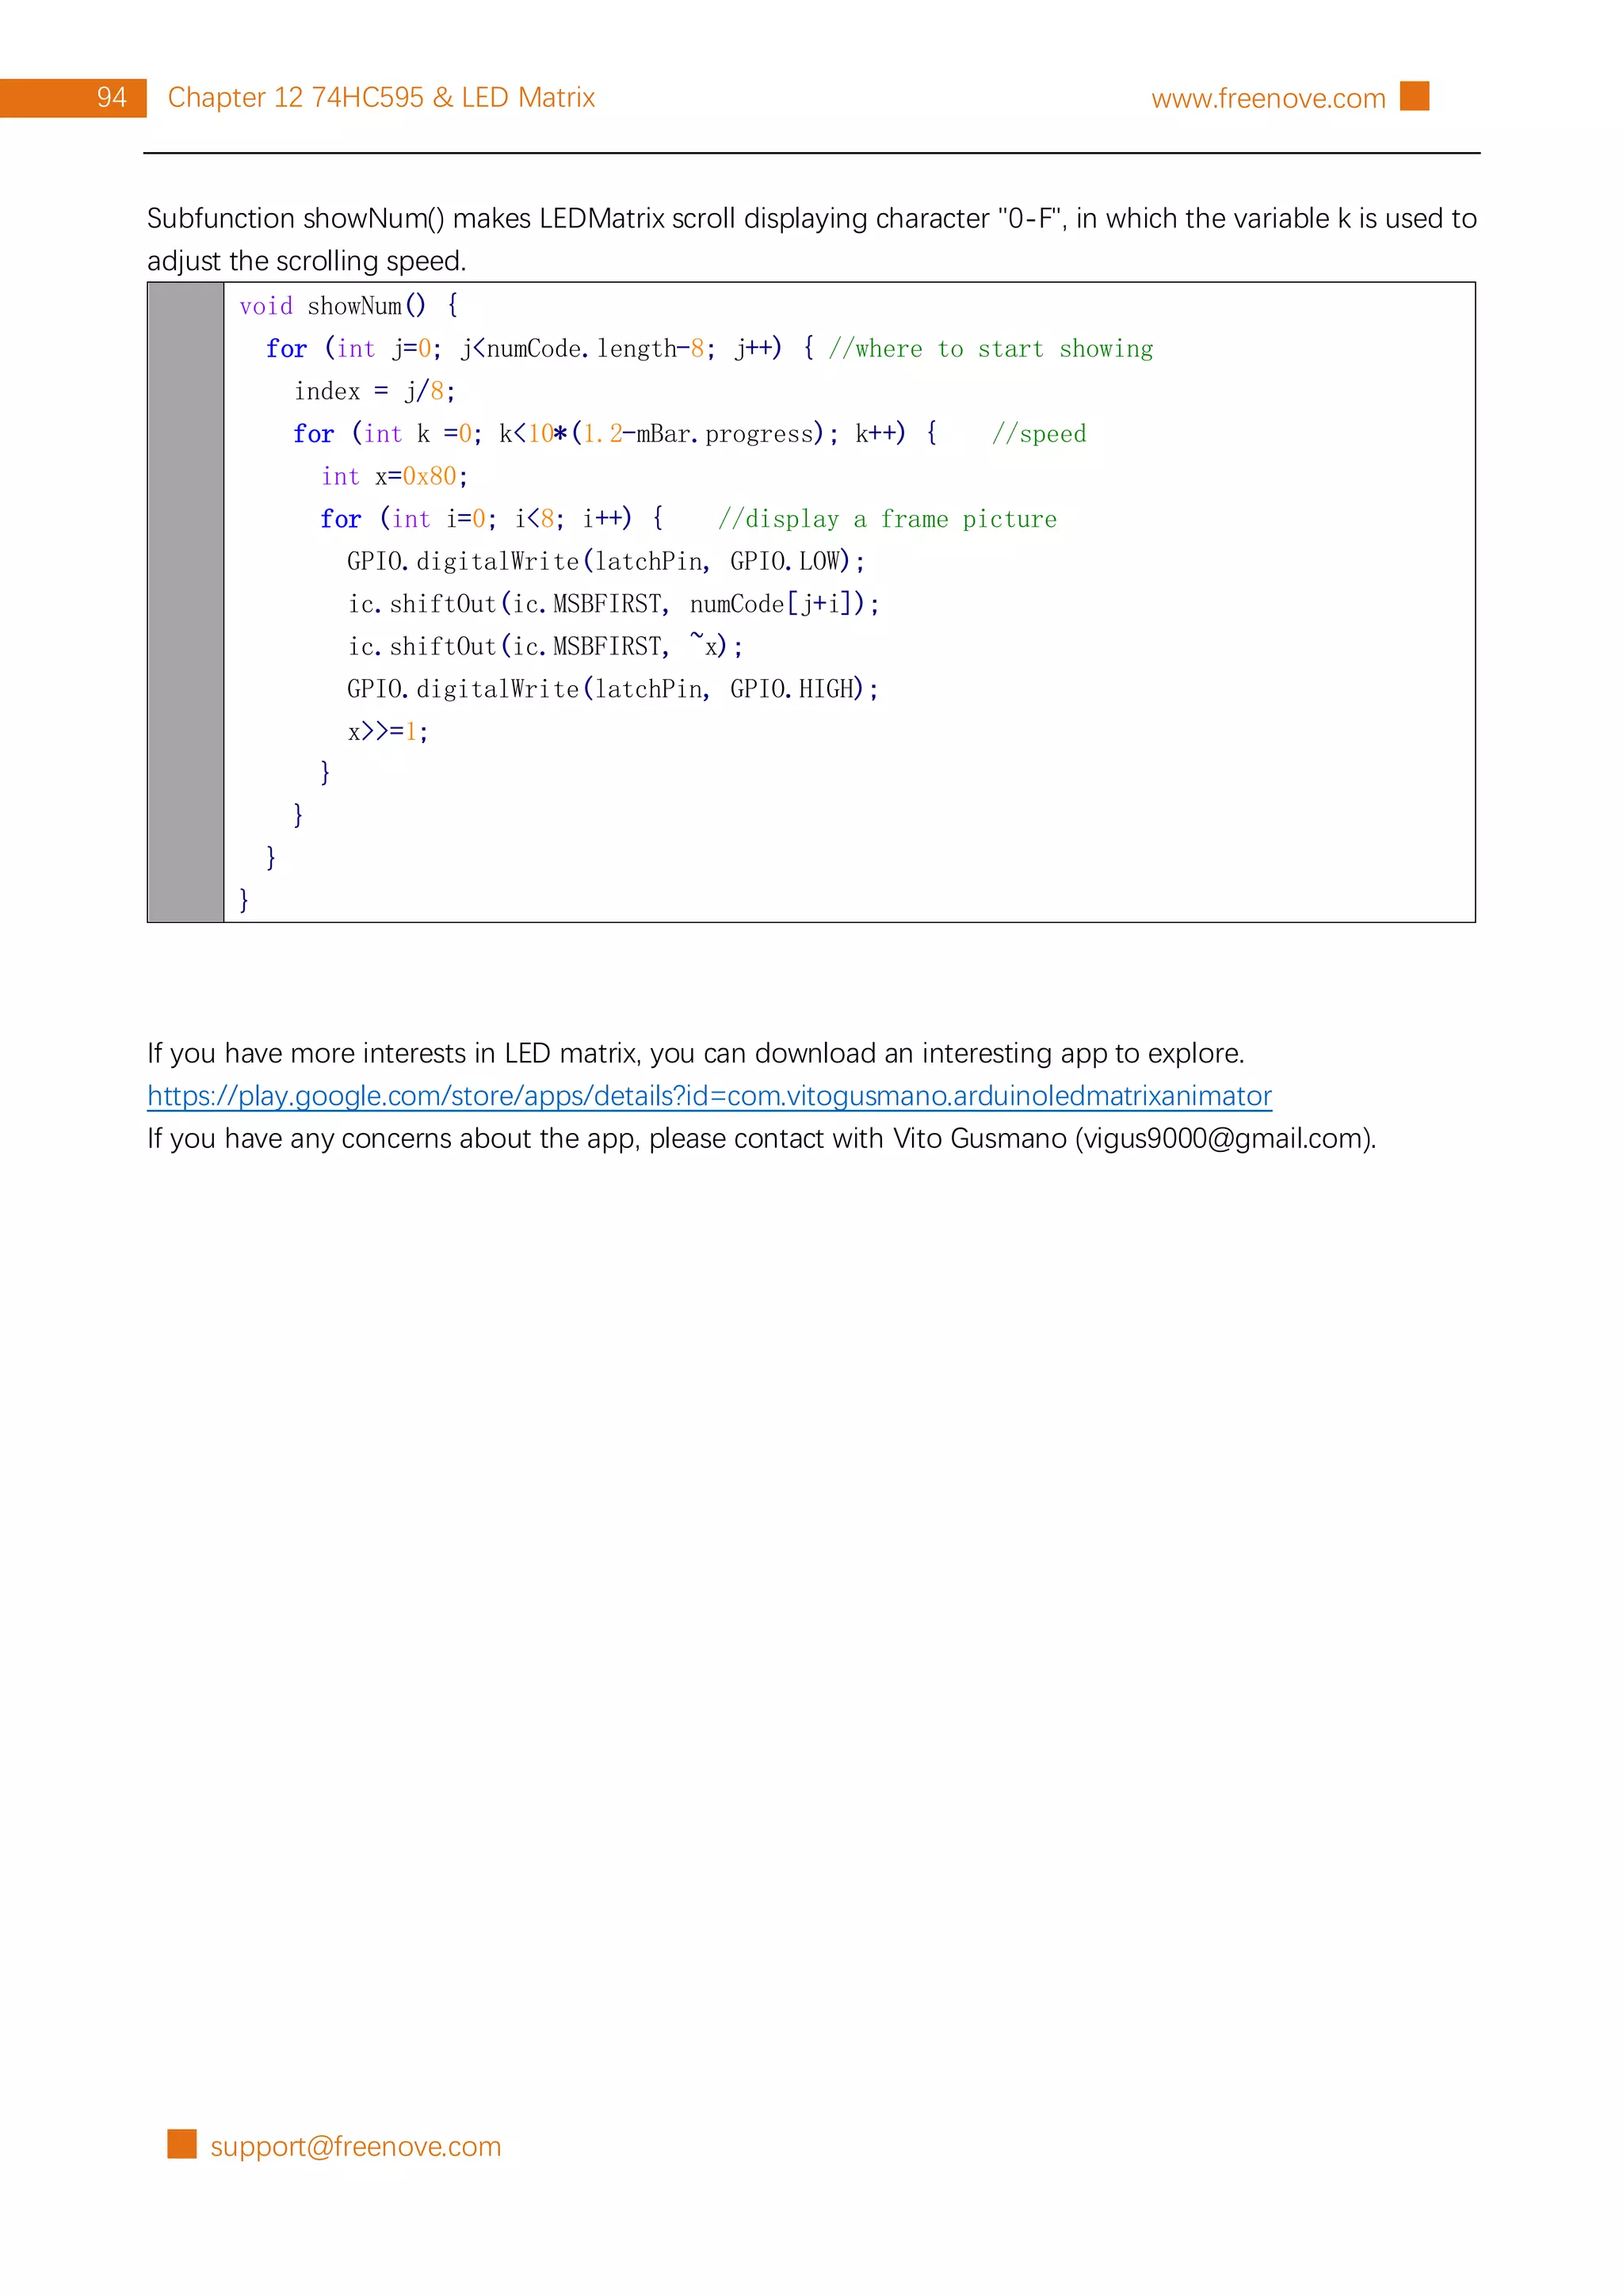Click the line ic.shiftOut(ic.MSBFIRST, numCode[j+i]);

click(x=613, y=604)
